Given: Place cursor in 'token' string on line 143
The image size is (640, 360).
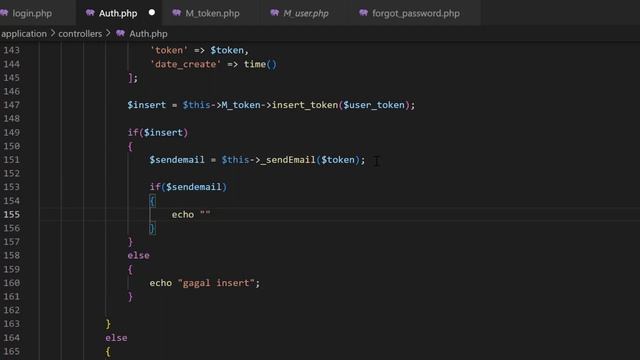Looking at the screenshot, I should 169,50.
